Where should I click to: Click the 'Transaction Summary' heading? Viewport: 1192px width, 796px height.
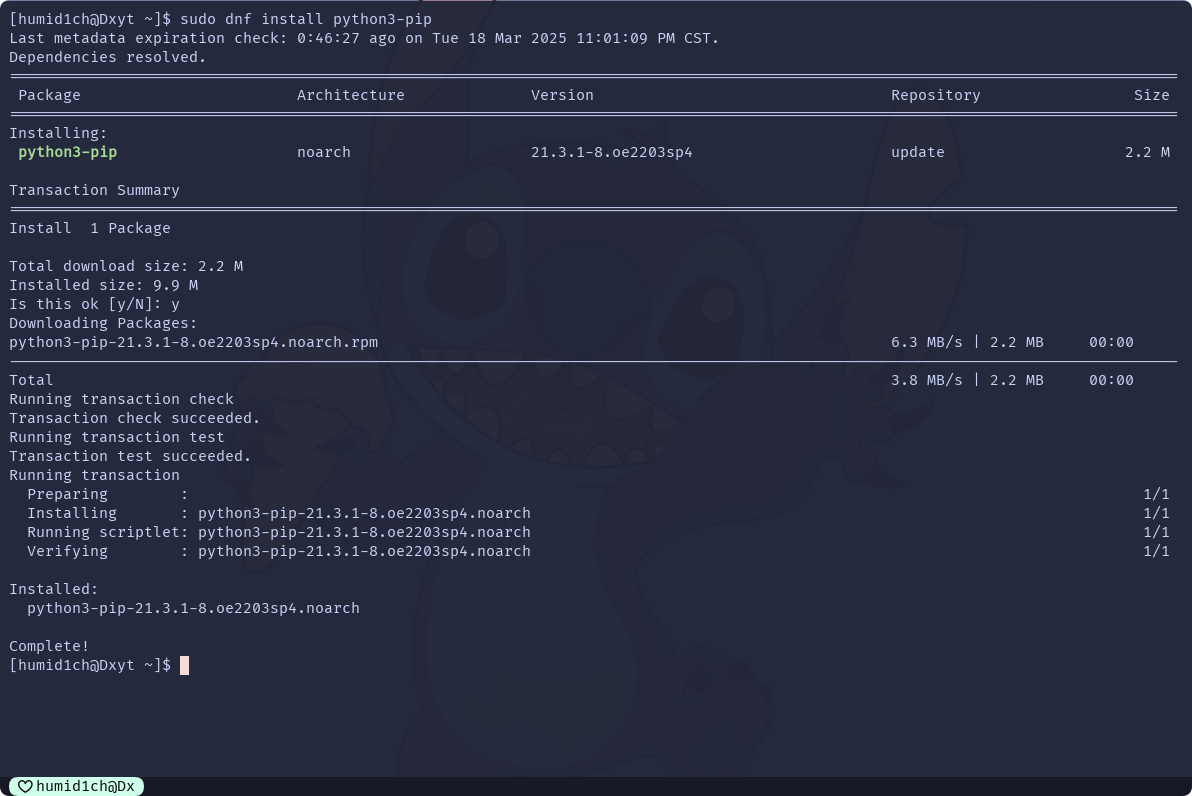pyautogui.click(x=94, y=190)
